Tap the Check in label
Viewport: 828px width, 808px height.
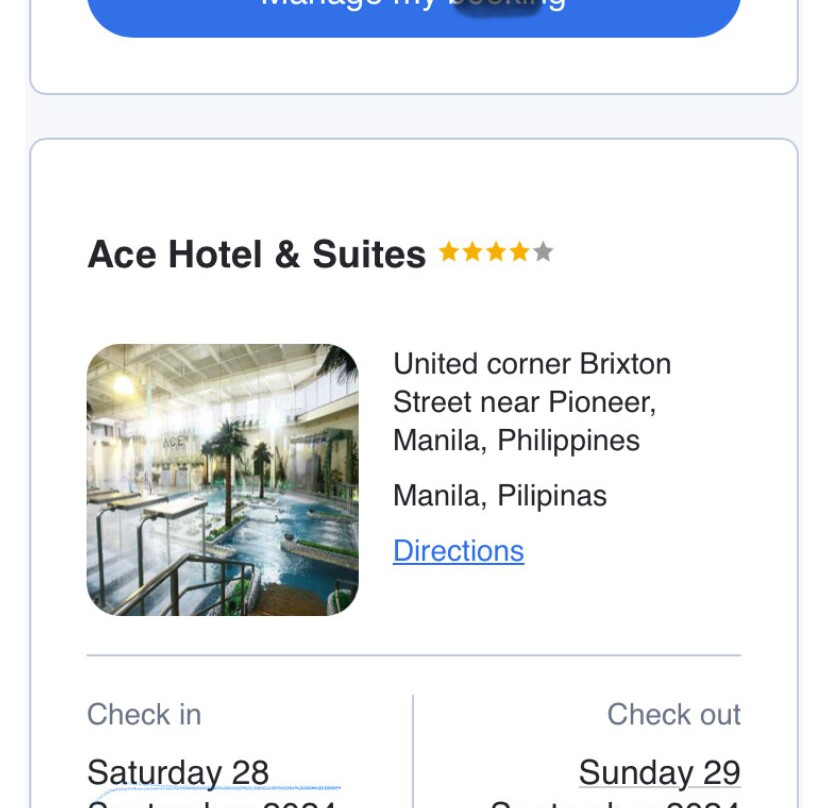click(x=144, y=714)
